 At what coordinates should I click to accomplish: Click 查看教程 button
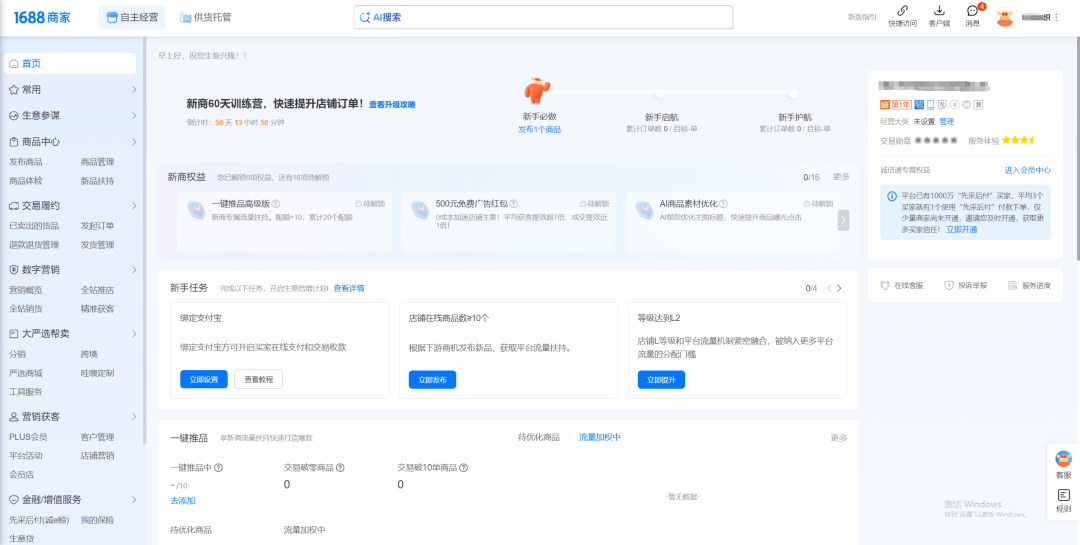[258, 380]
